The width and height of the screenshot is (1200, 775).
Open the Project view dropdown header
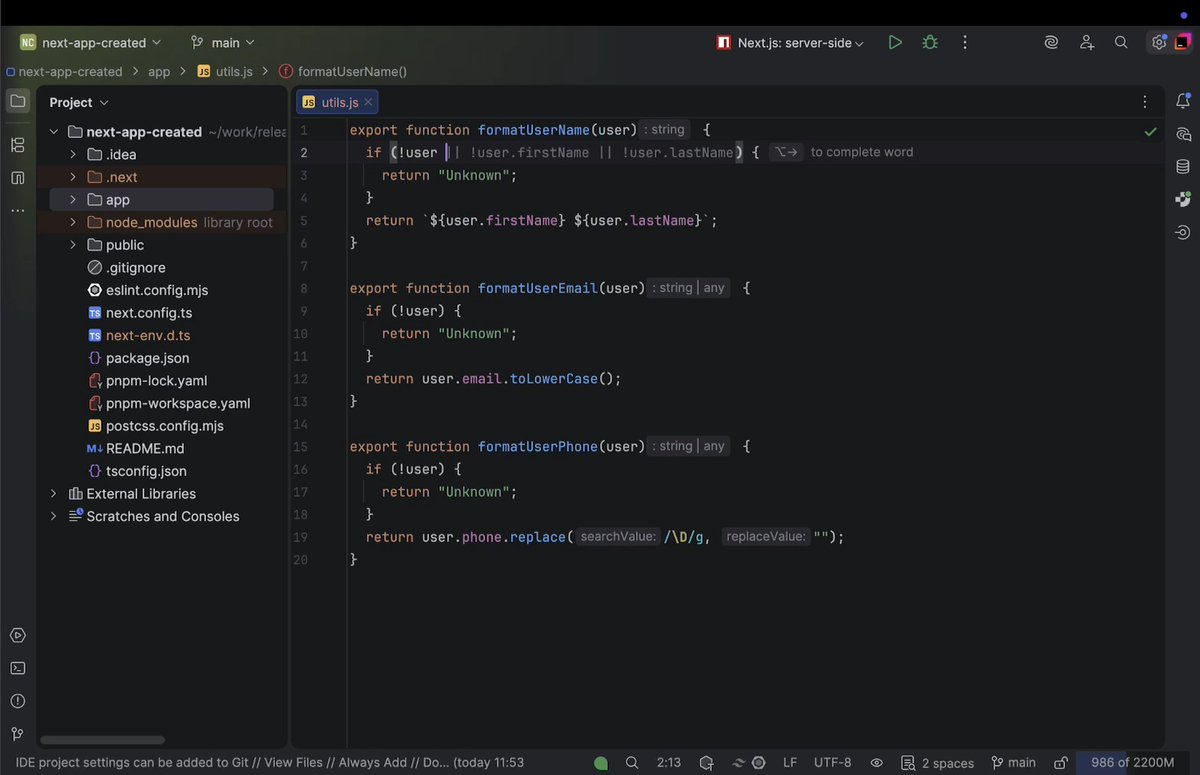[79, 102]
